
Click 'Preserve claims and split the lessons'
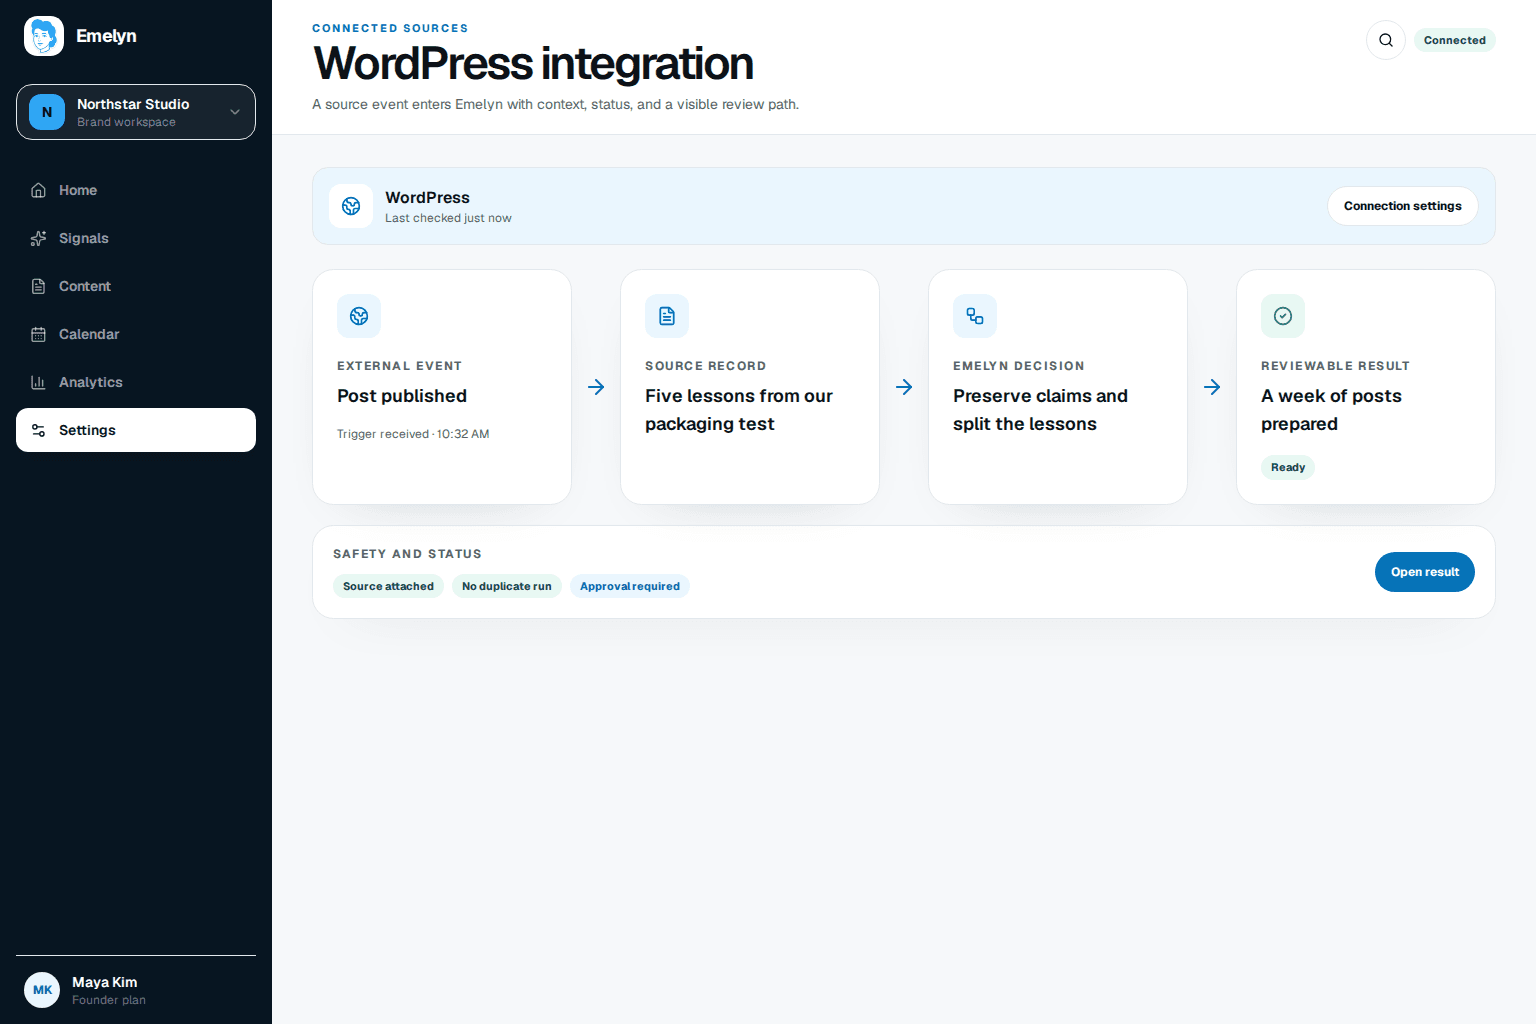1040,410
